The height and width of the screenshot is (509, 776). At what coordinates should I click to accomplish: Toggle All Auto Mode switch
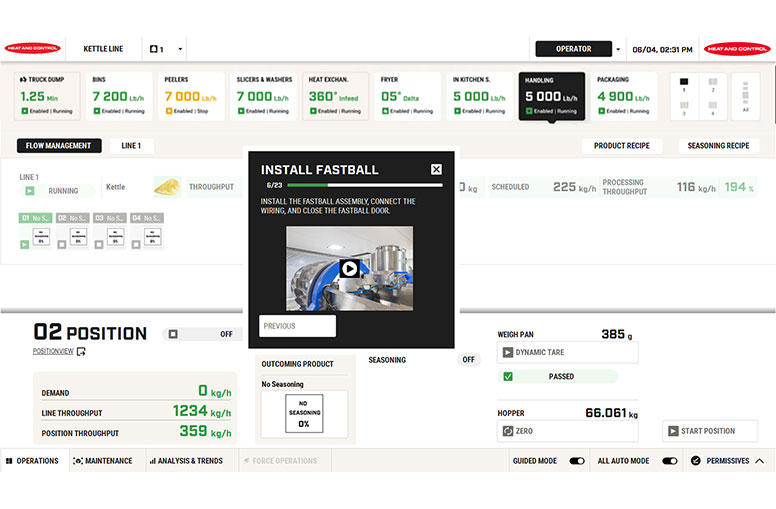click(x=670, y=461)
